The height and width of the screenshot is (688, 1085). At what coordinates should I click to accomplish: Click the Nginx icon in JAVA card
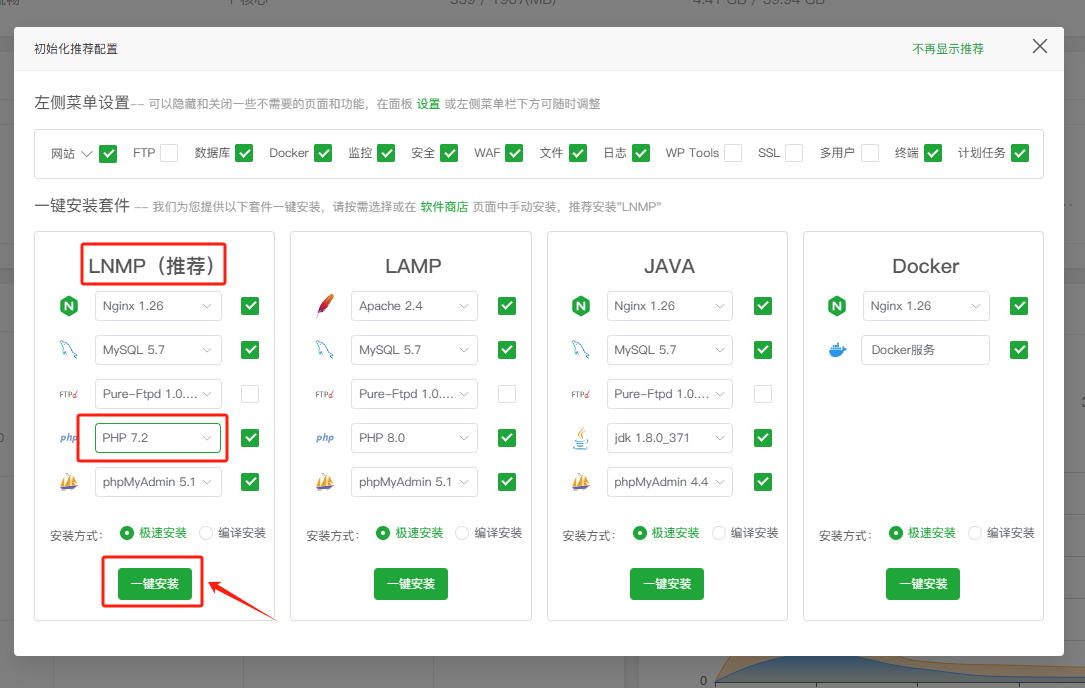tap(581, 306)
